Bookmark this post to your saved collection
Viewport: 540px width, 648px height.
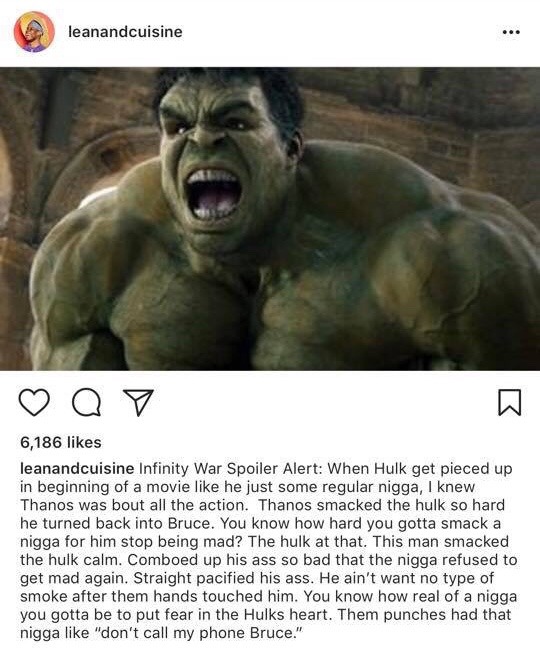[510, 402]
